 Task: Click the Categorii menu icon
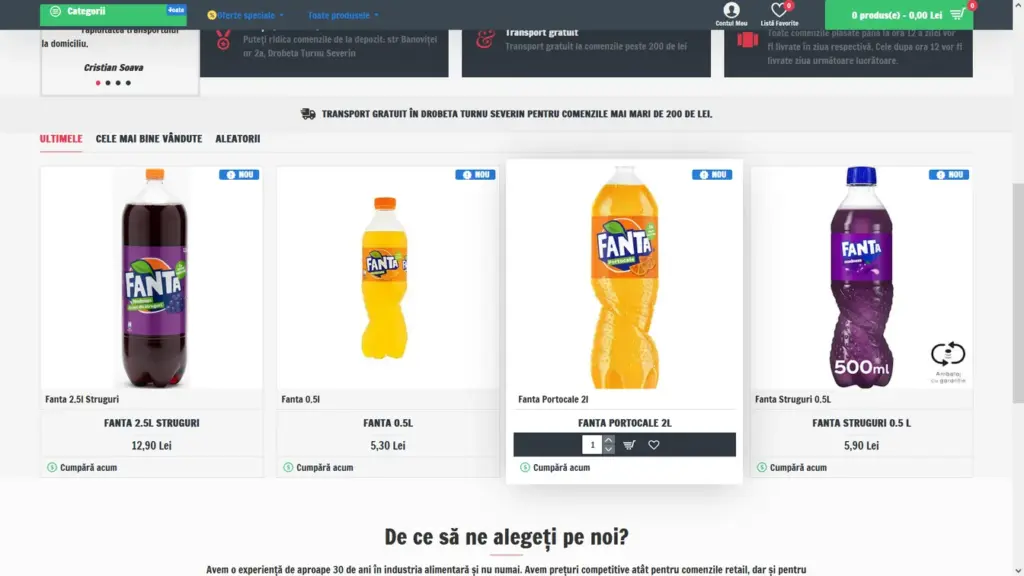(x=56, y=11)
